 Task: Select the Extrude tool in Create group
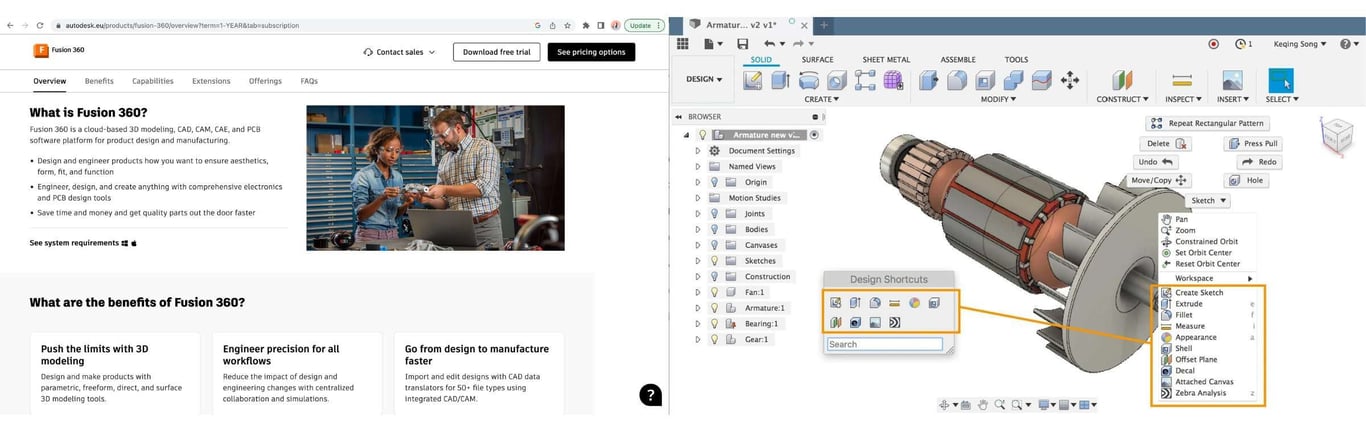[781, 81]
